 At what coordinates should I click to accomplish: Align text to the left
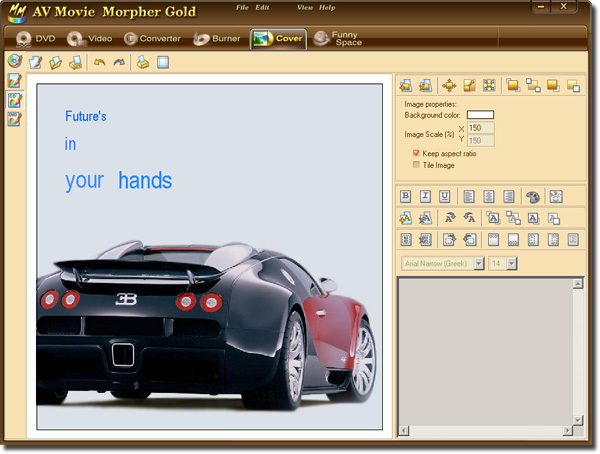tap(469, 196)
